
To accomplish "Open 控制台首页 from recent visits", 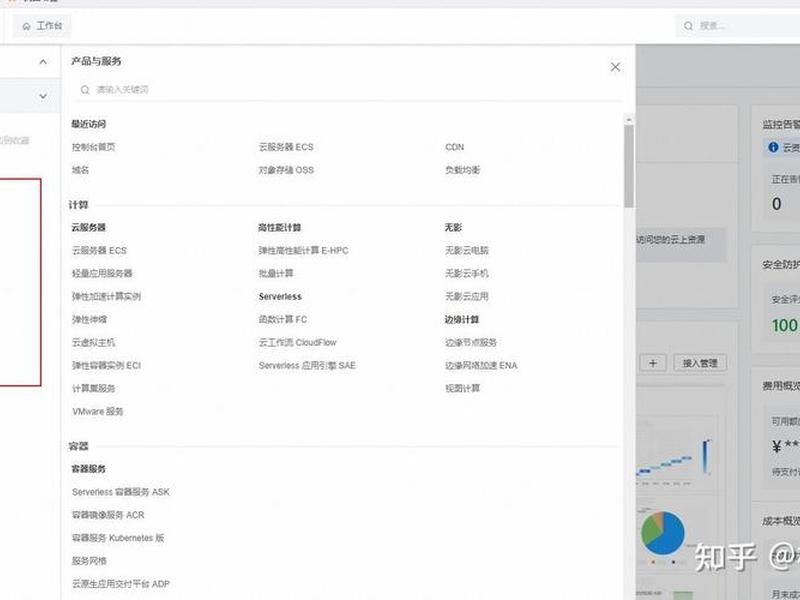I will [x=93, y=147].
